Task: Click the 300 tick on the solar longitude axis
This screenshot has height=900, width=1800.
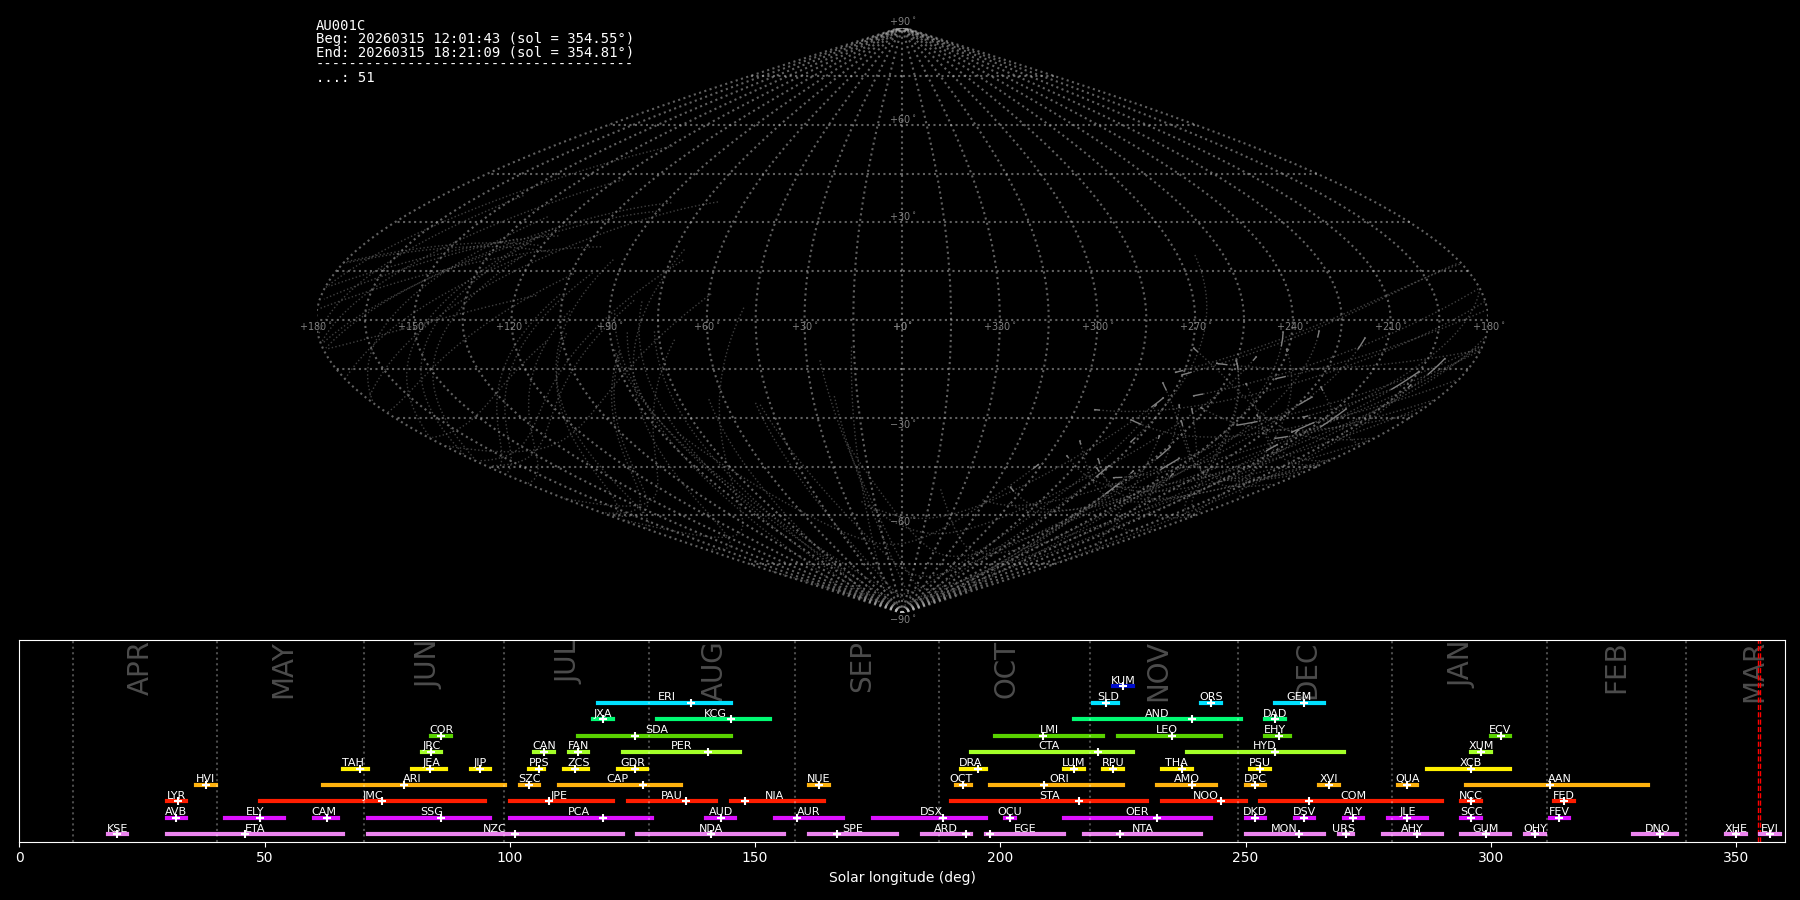Action: click(1490, 858)
